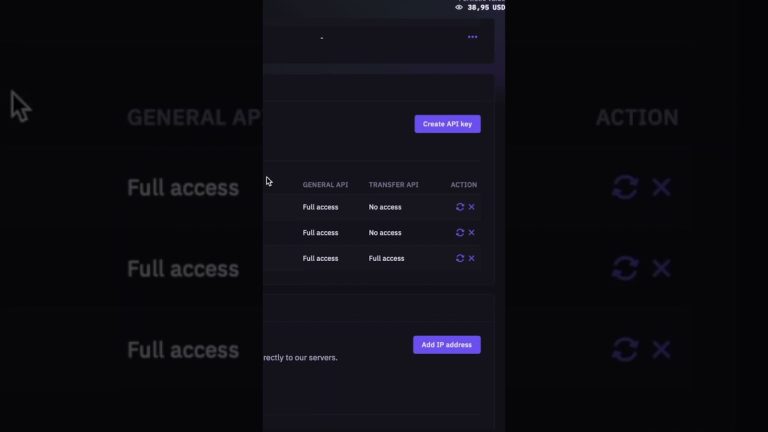Delete the first row's API key

point(472,207)
